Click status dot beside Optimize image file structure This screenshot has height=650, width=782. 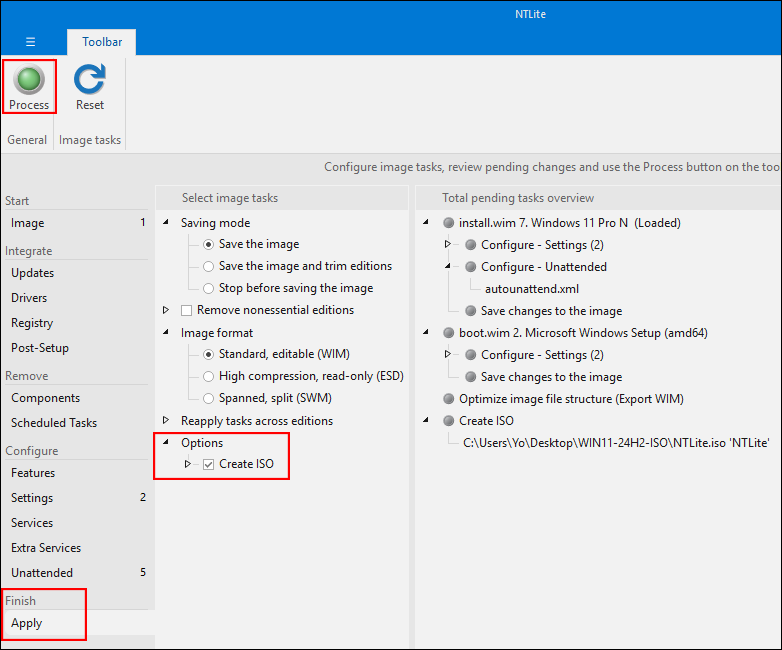448,399
